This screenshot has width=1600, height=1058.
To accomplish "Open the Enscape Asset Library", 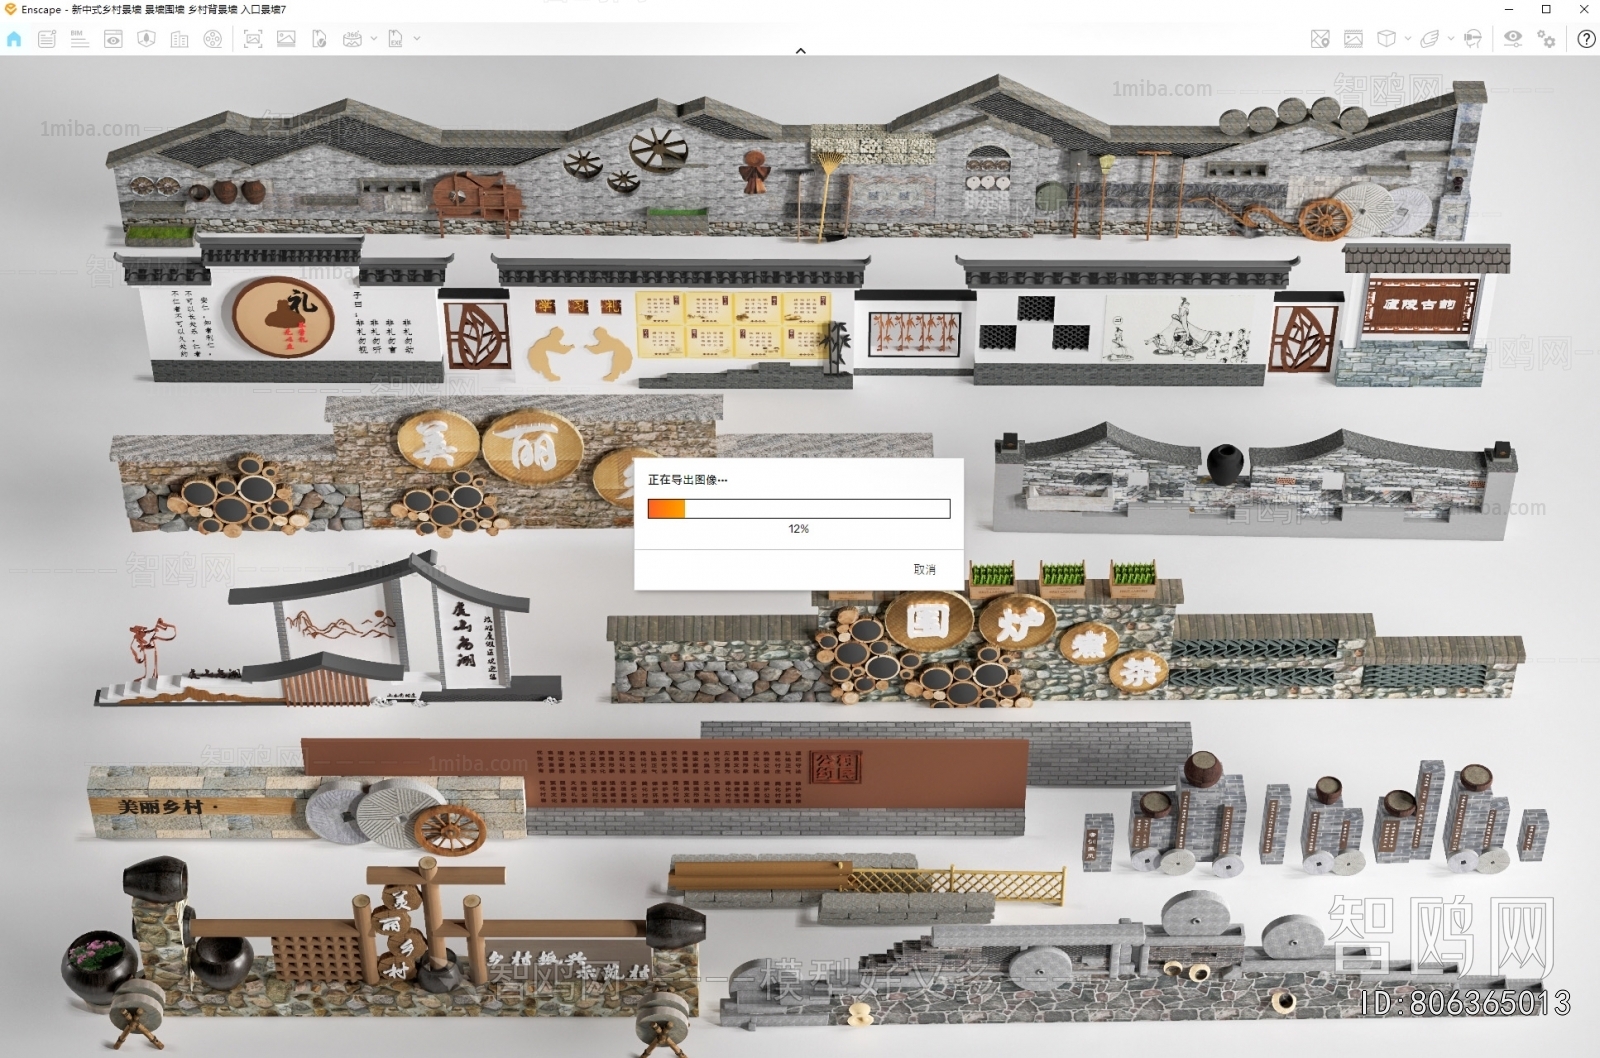I will click(x=179, y=40).
